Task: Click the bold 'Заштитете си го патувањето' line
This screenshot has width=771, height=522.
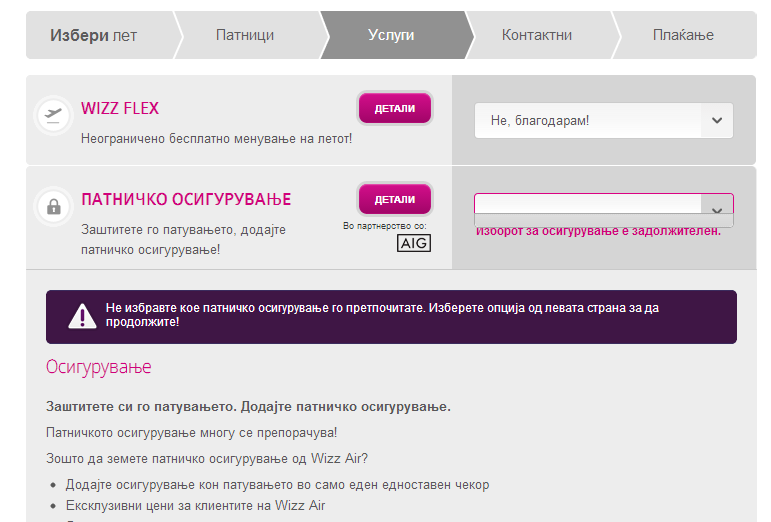Action: [248, 407]
